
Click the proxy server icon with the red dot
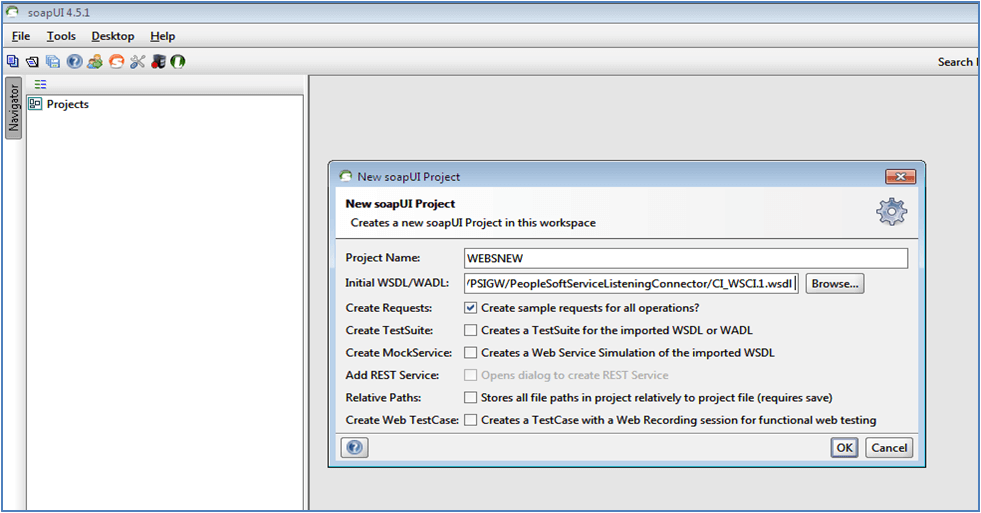(158, 61)
